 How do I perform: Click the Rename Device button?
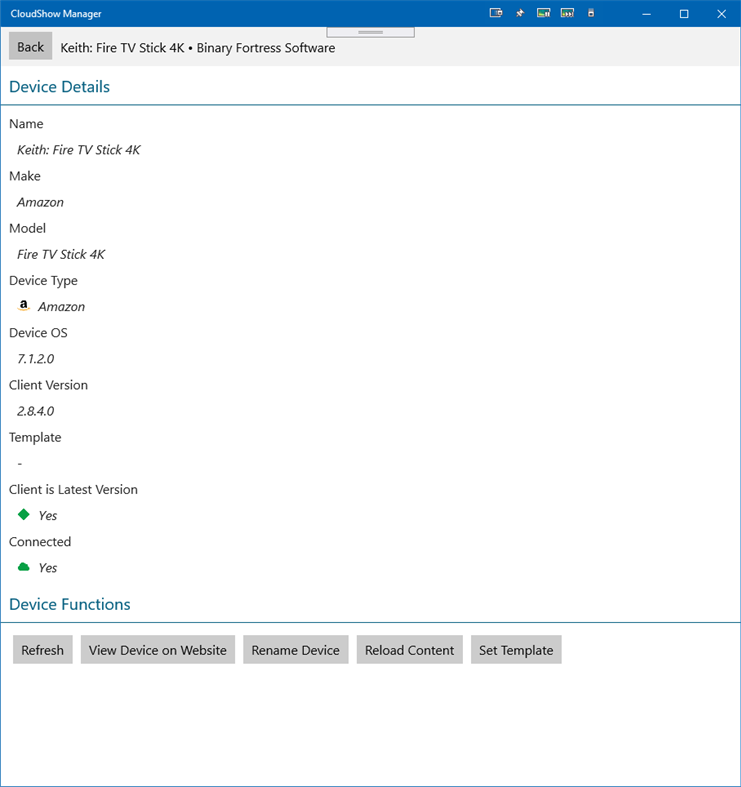click(x=296, y=649)
